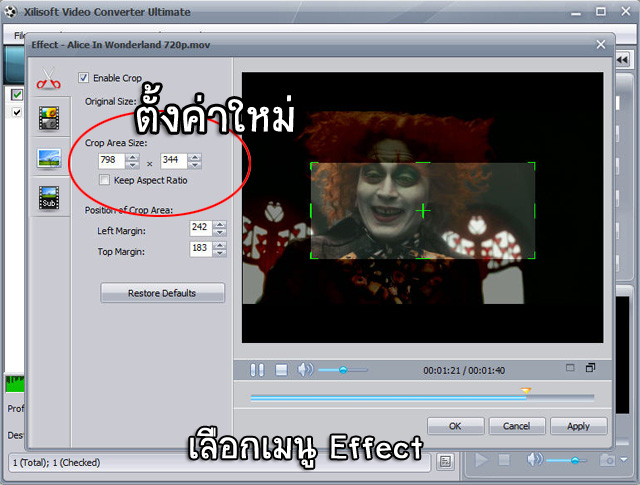Click the crop width field 798

coord(111,160)
